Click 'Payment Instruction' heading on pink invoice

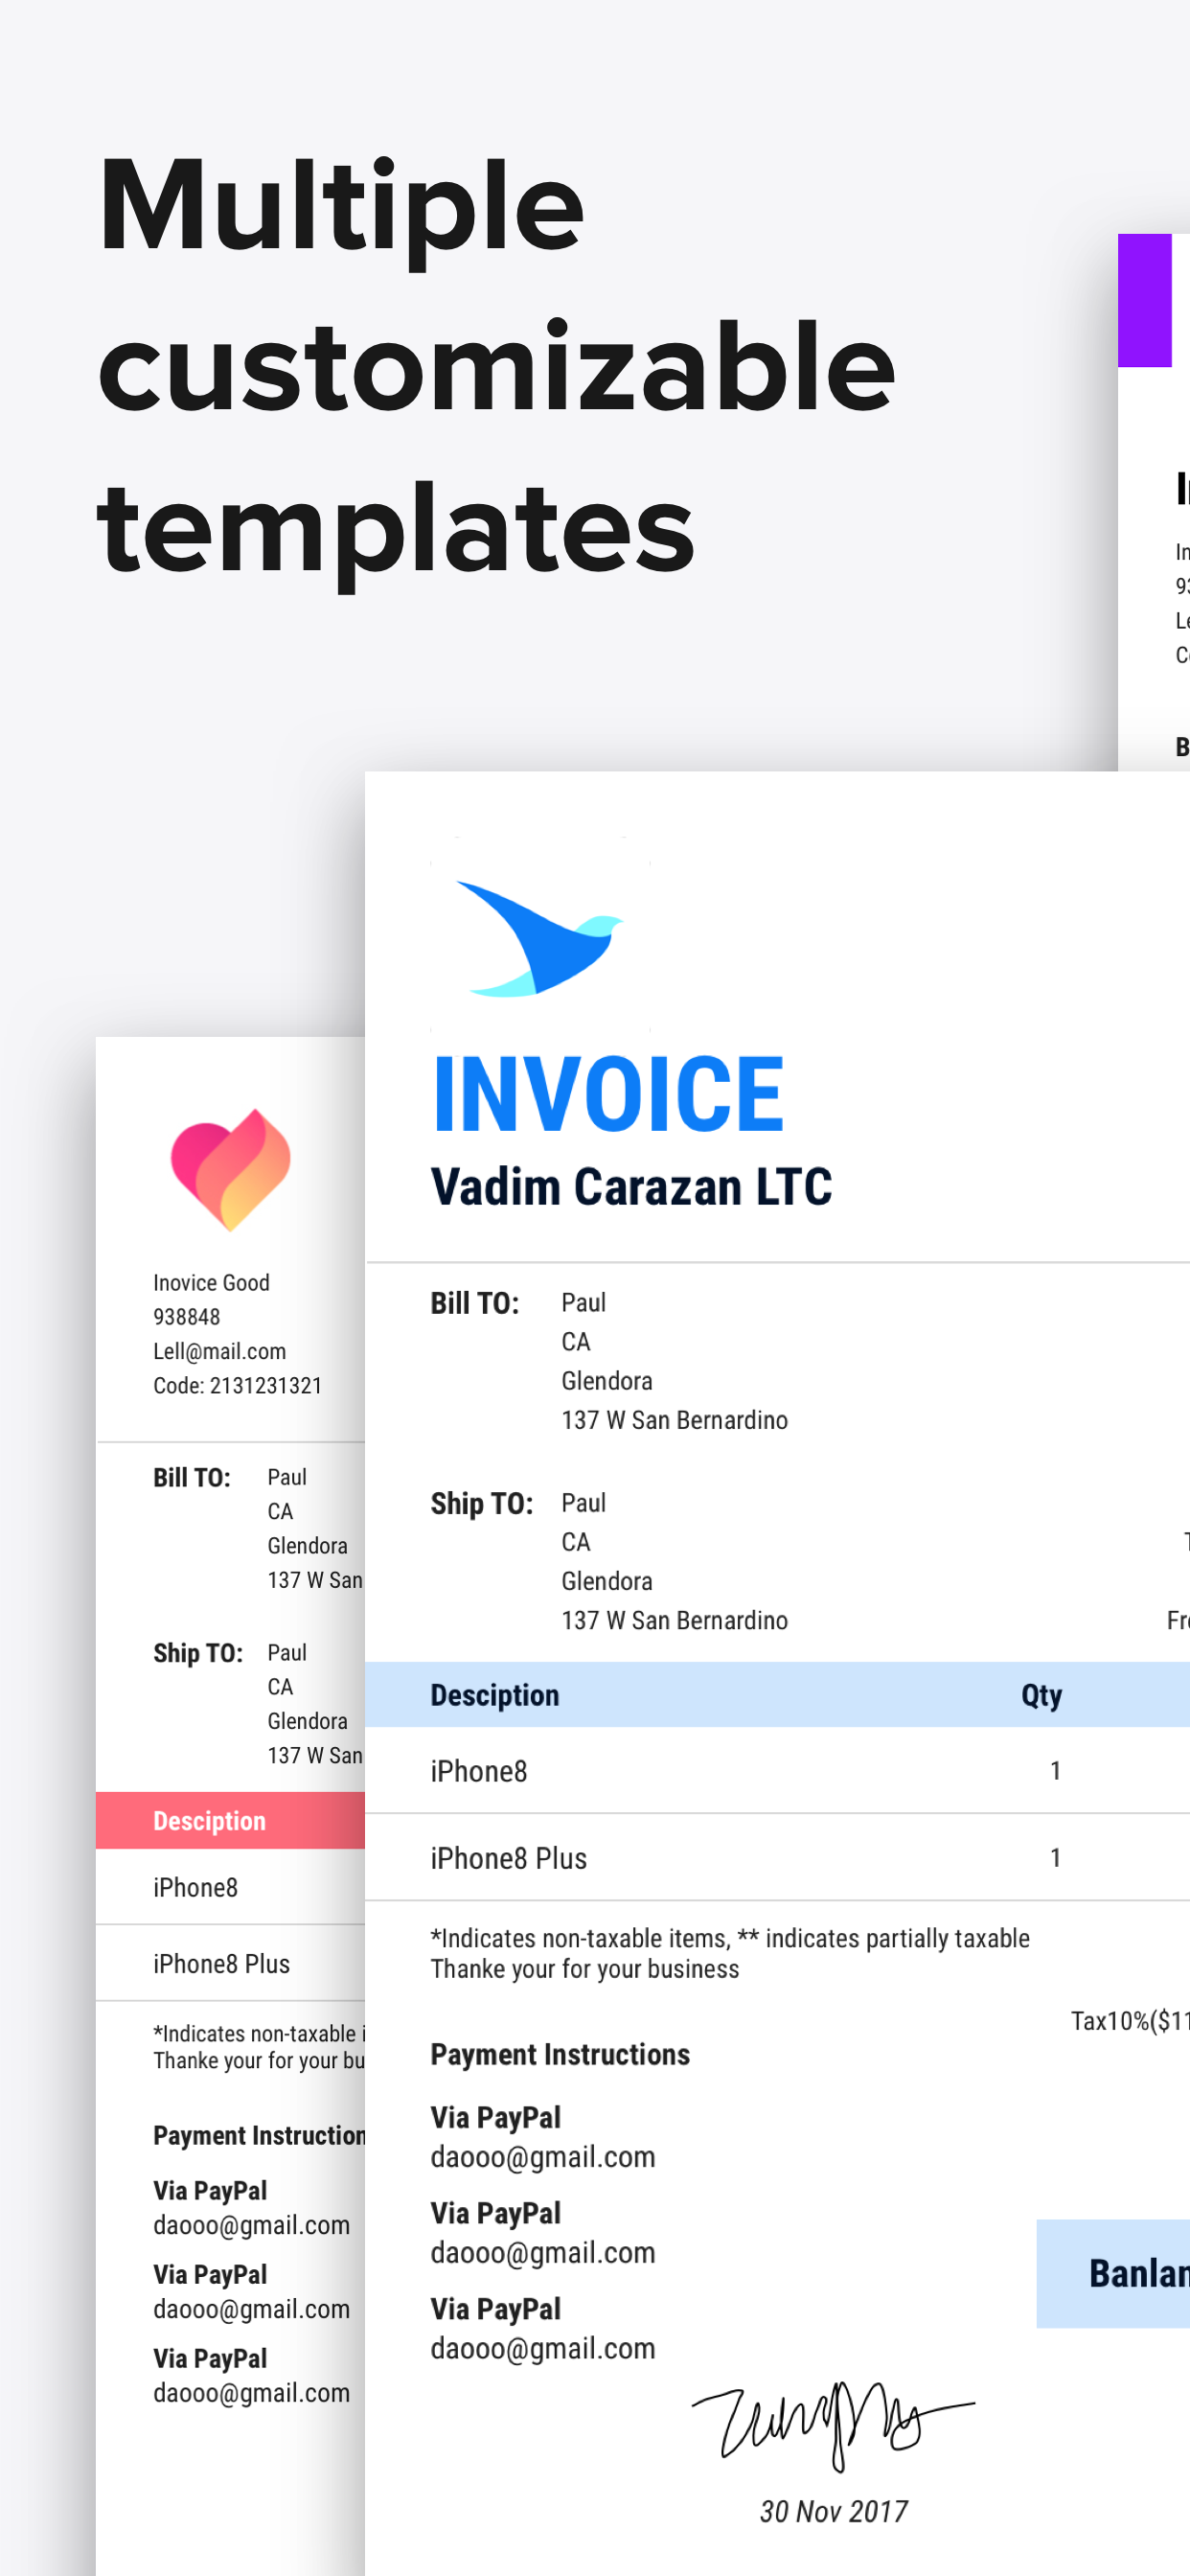[x=259, y=2135]
